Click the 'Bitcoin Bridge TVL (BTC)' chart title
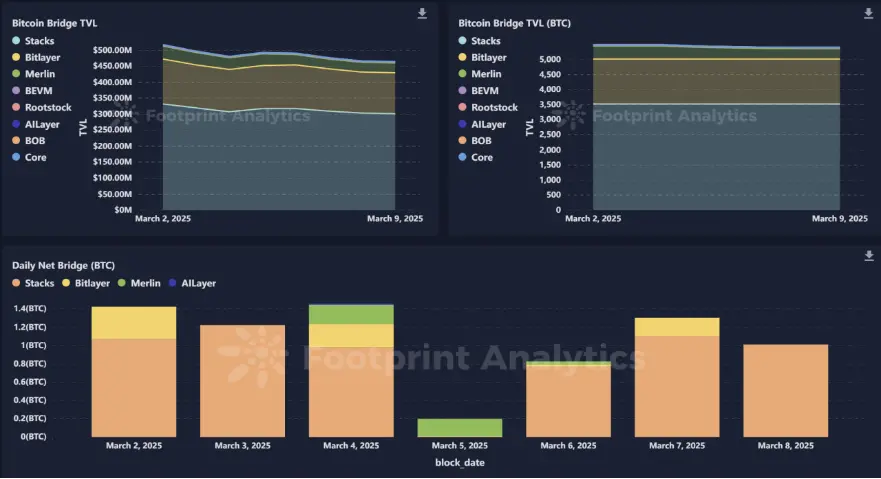 (x=514, y=23)
